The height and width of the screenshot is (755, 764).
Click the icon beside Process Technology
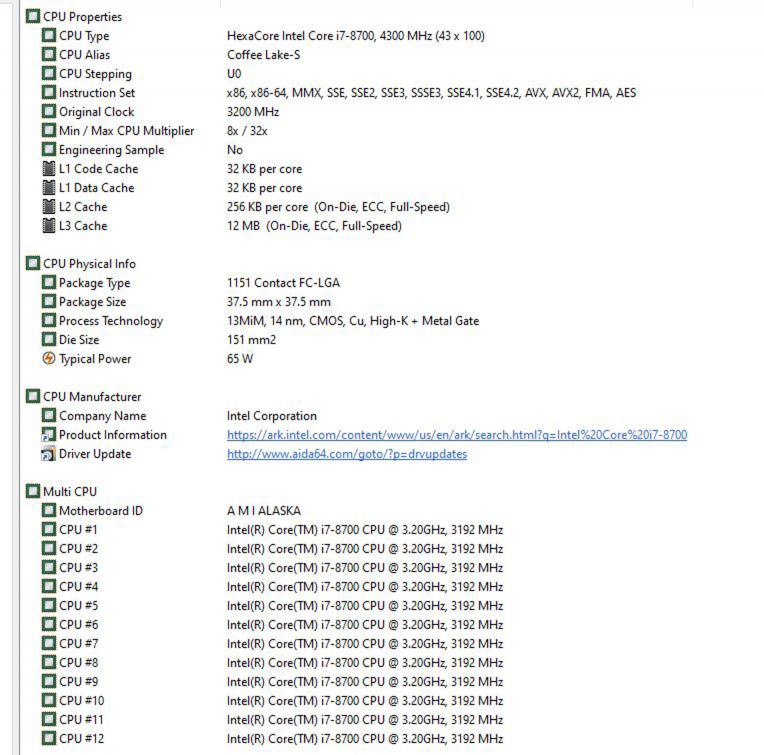49,321
